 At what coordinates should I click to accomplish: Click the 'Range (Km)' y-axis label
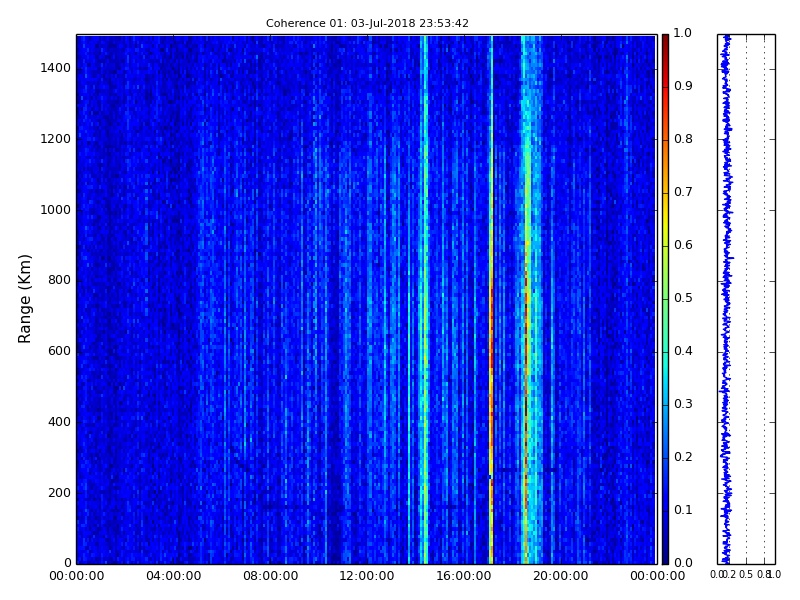[x=24, y=299]
